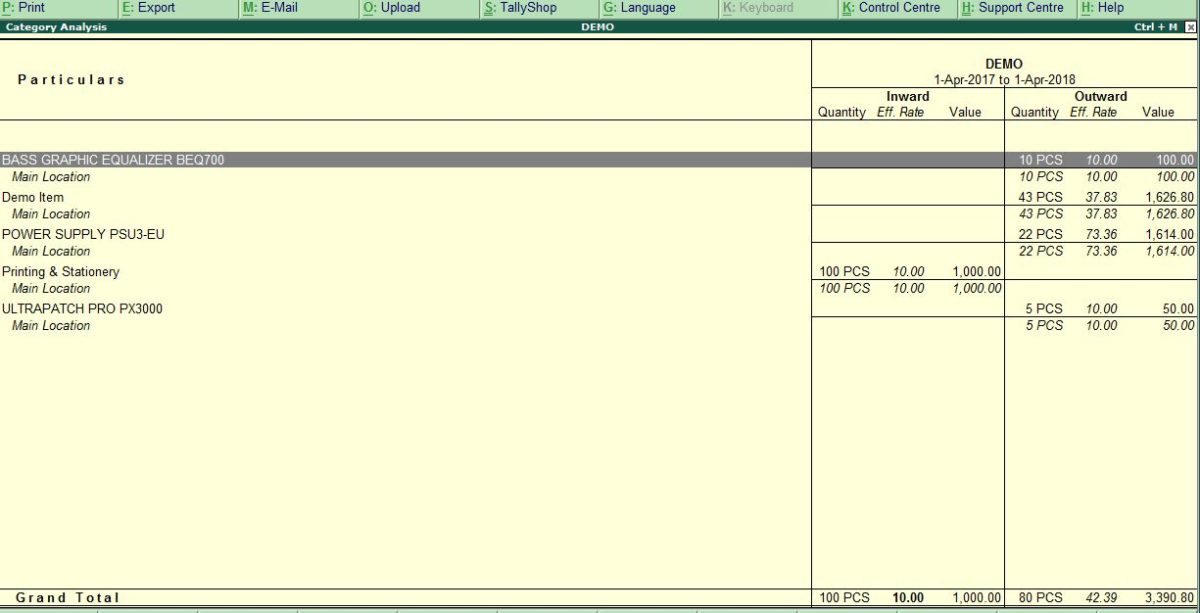Upload the report to a server
The height and width of the screenshot is (613, 1200).
tap(395, 7)
